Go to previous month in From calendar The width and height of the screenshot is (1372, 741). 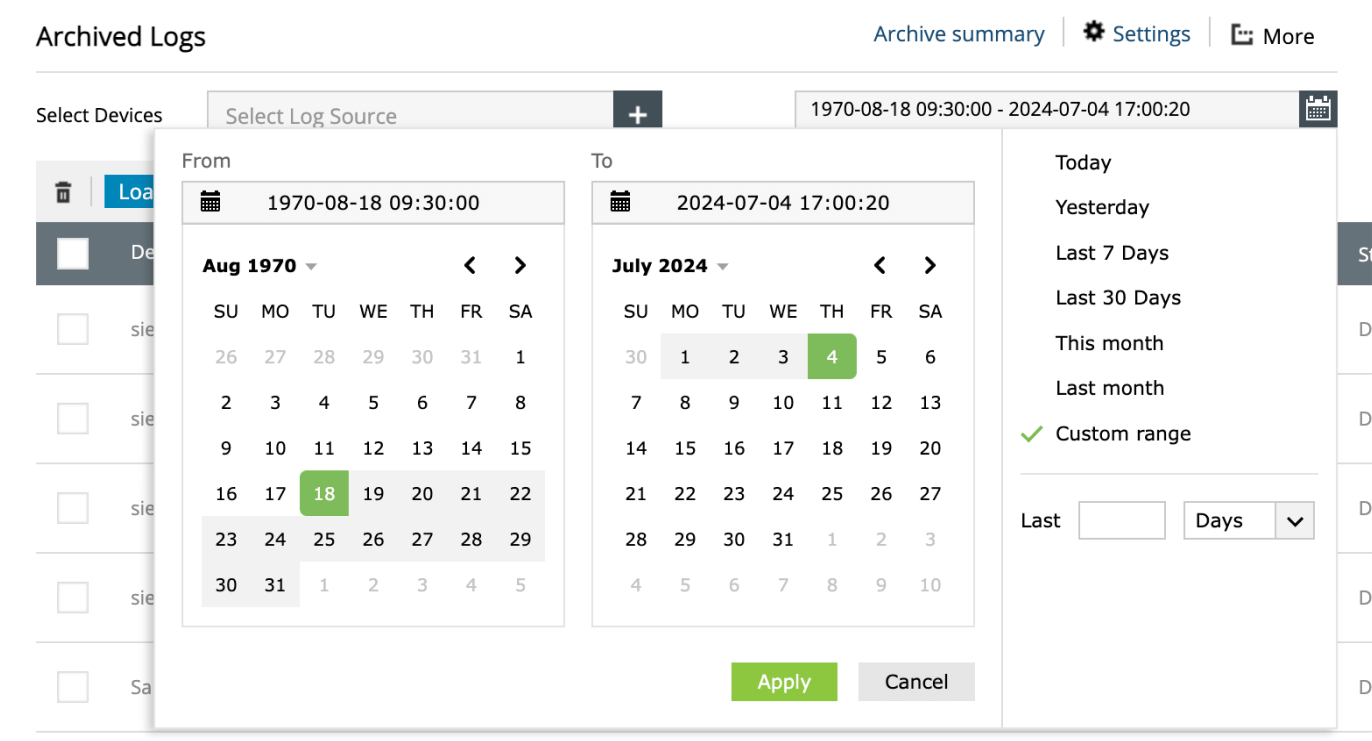click(x=470, y=265)
